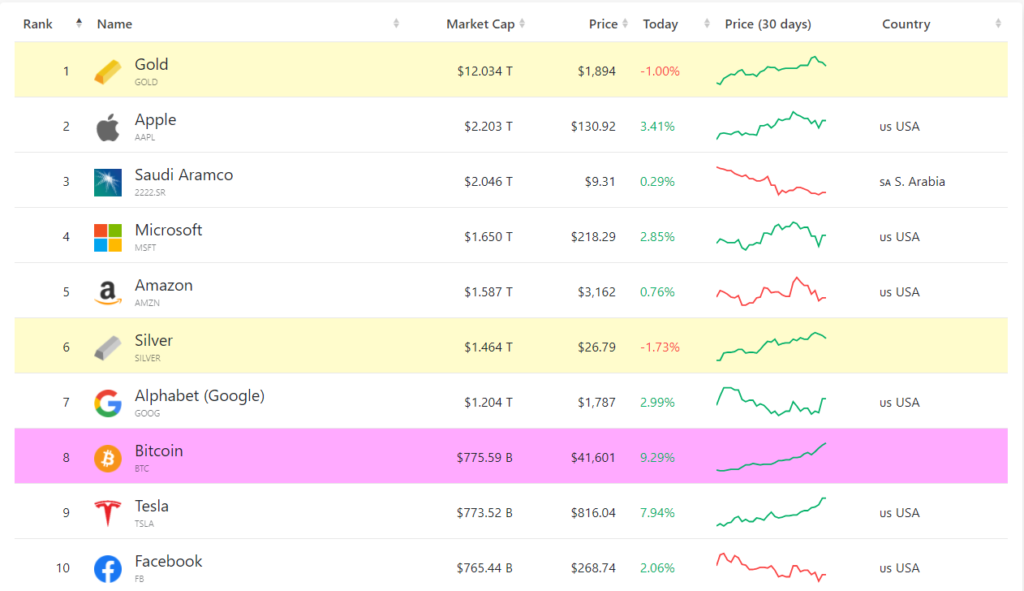View Facebook 30-day price chart
1024x591 pixels.
771,567
